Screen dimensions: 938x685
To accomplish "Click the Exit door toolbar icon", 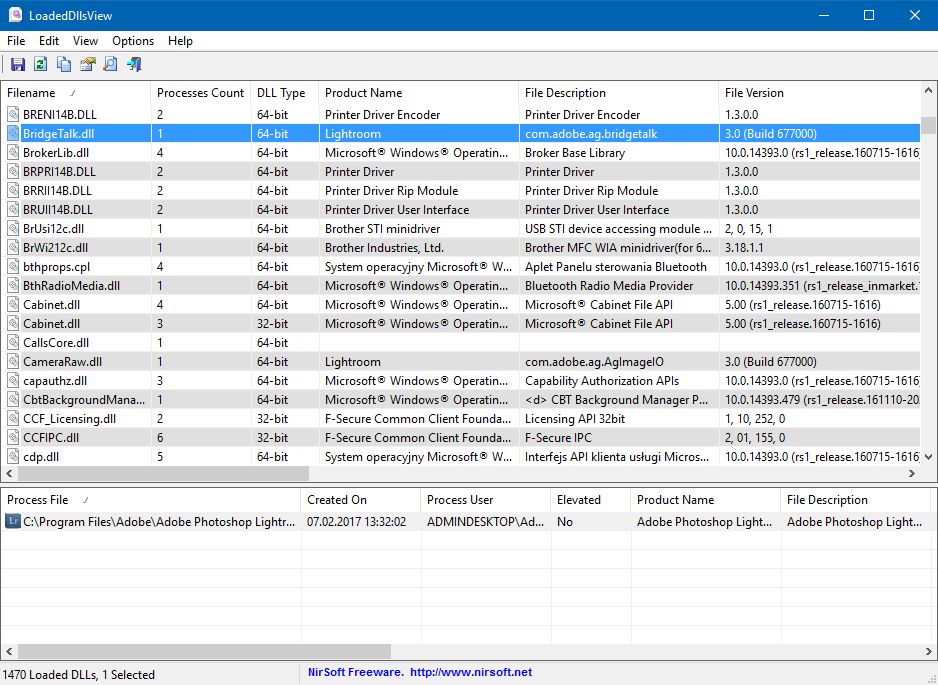I will (x=134, y=65).
